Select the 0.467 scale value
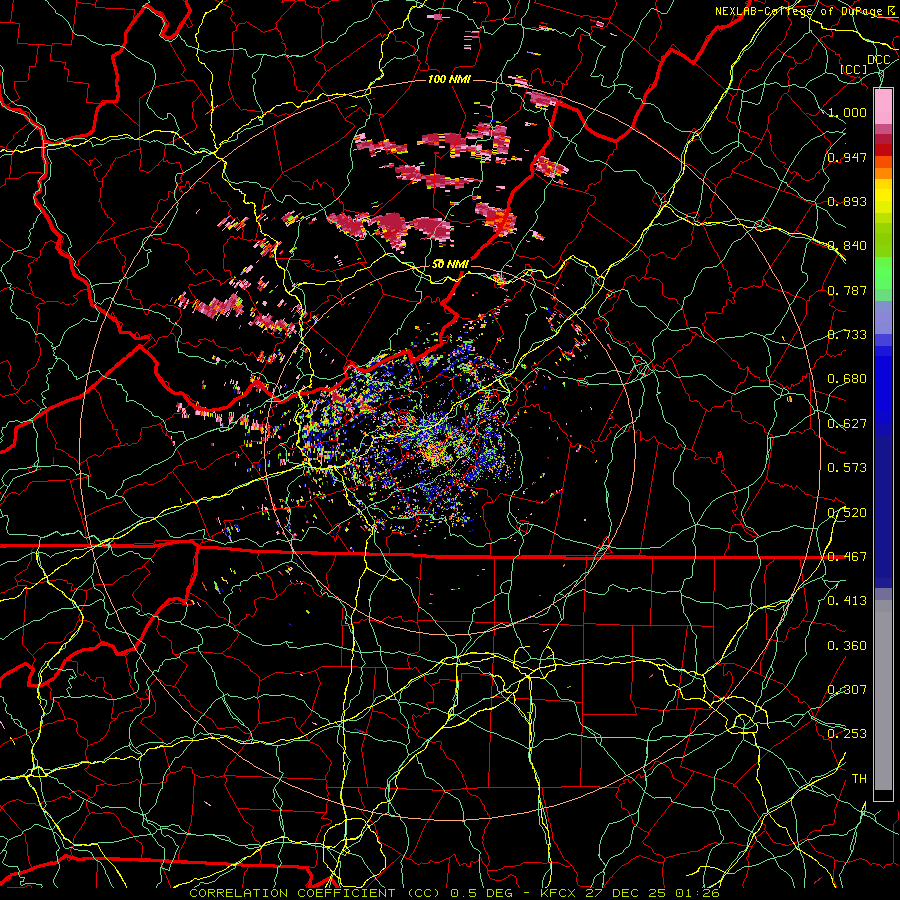 (847, 557)
